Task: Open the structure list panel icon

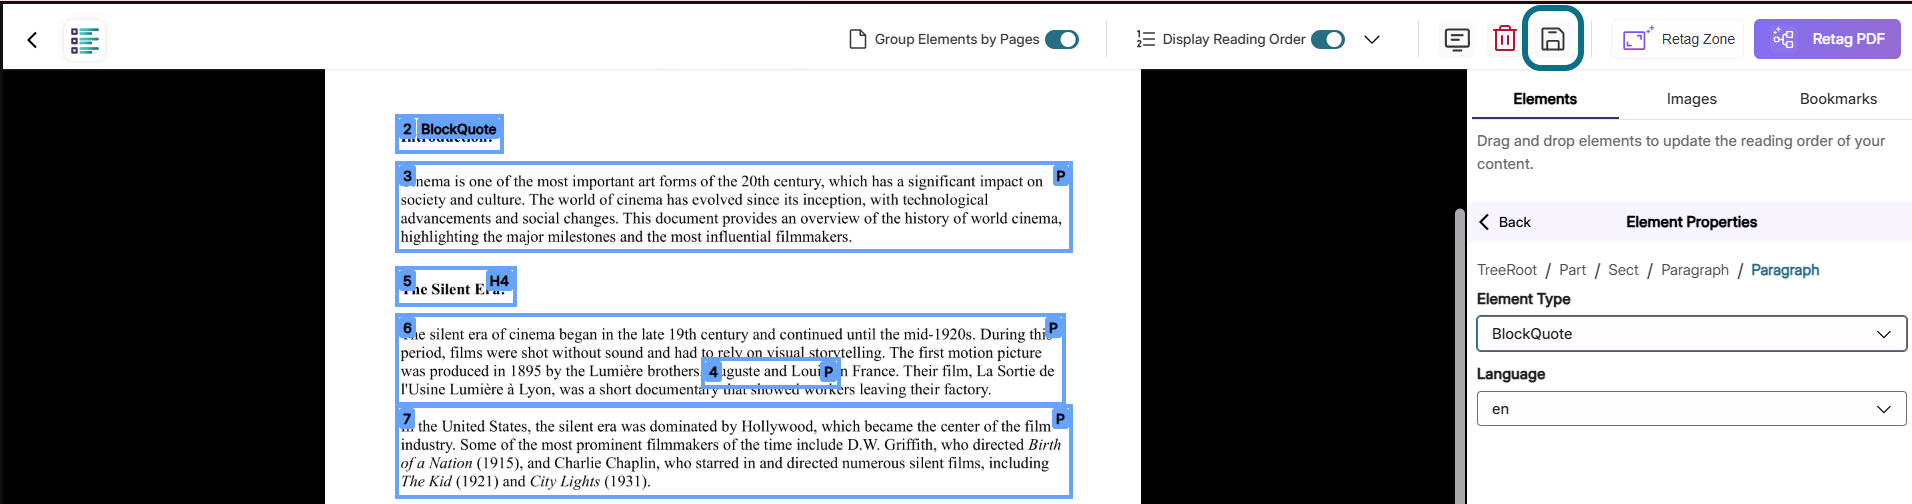Action: [x=85, y=40]
